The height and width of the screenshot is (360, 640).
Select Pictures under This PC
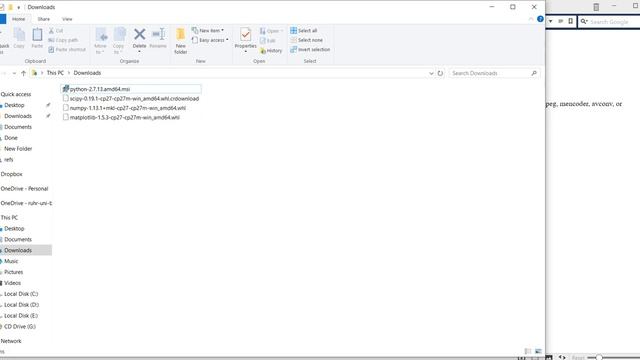pos(13,272)
